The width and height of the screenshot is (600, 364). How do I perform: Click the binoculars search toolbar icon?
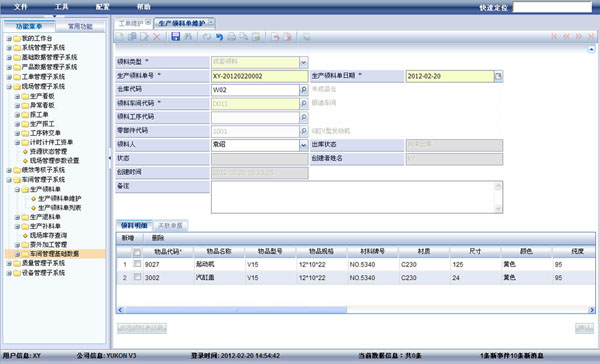[x=188, y=37]
